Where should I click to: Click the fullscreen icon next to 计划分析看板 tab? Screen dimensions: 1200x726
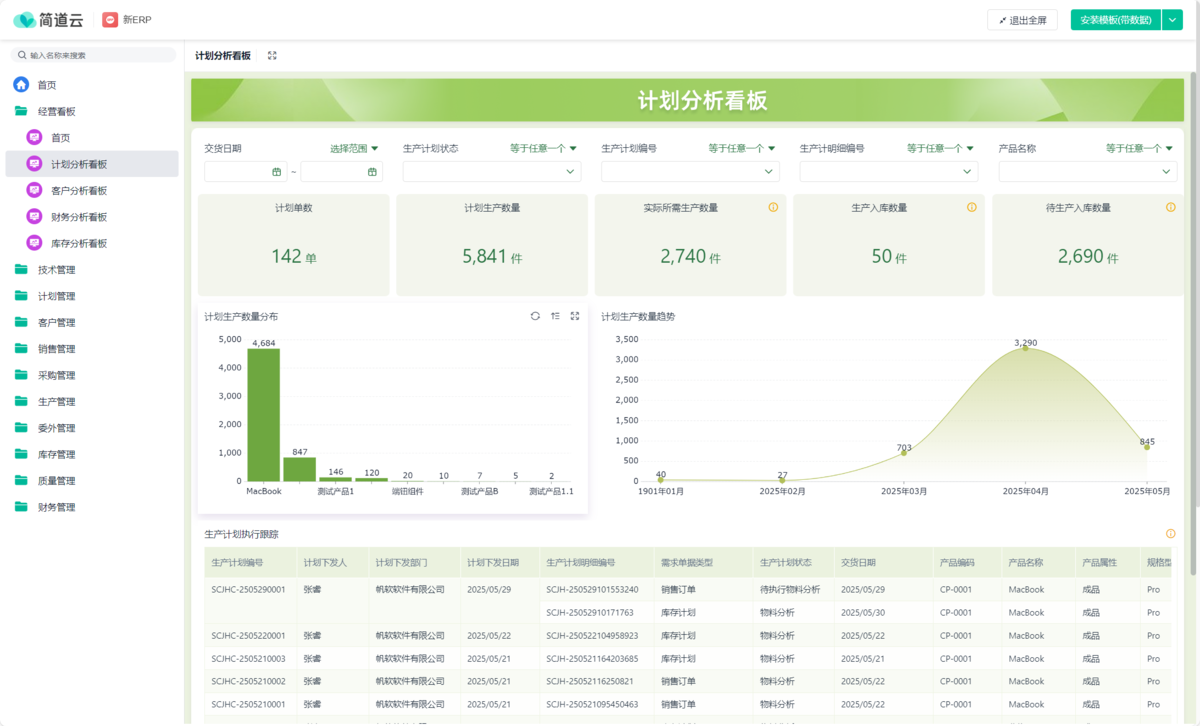tap(272, 56)
